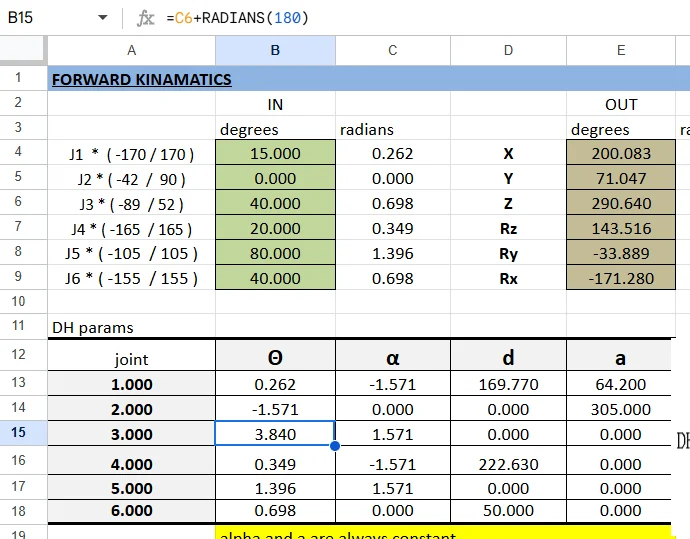Click the yellow alpha and a note cell
This screenshot has width=690, height=539.
point(444,532)
